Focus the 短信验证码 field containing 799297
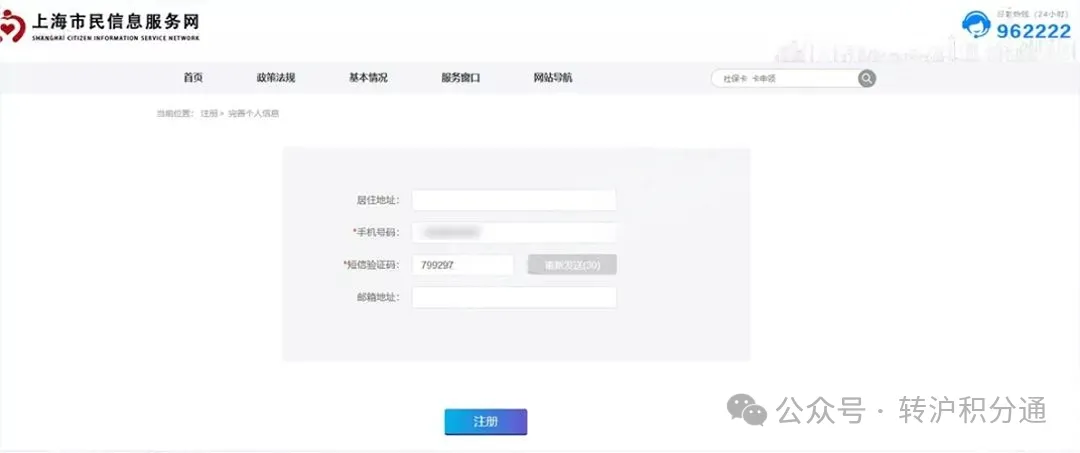Image resolution: width=1080 pixels, height=453 pixels. pyautogui.click(x=463, y=265)
